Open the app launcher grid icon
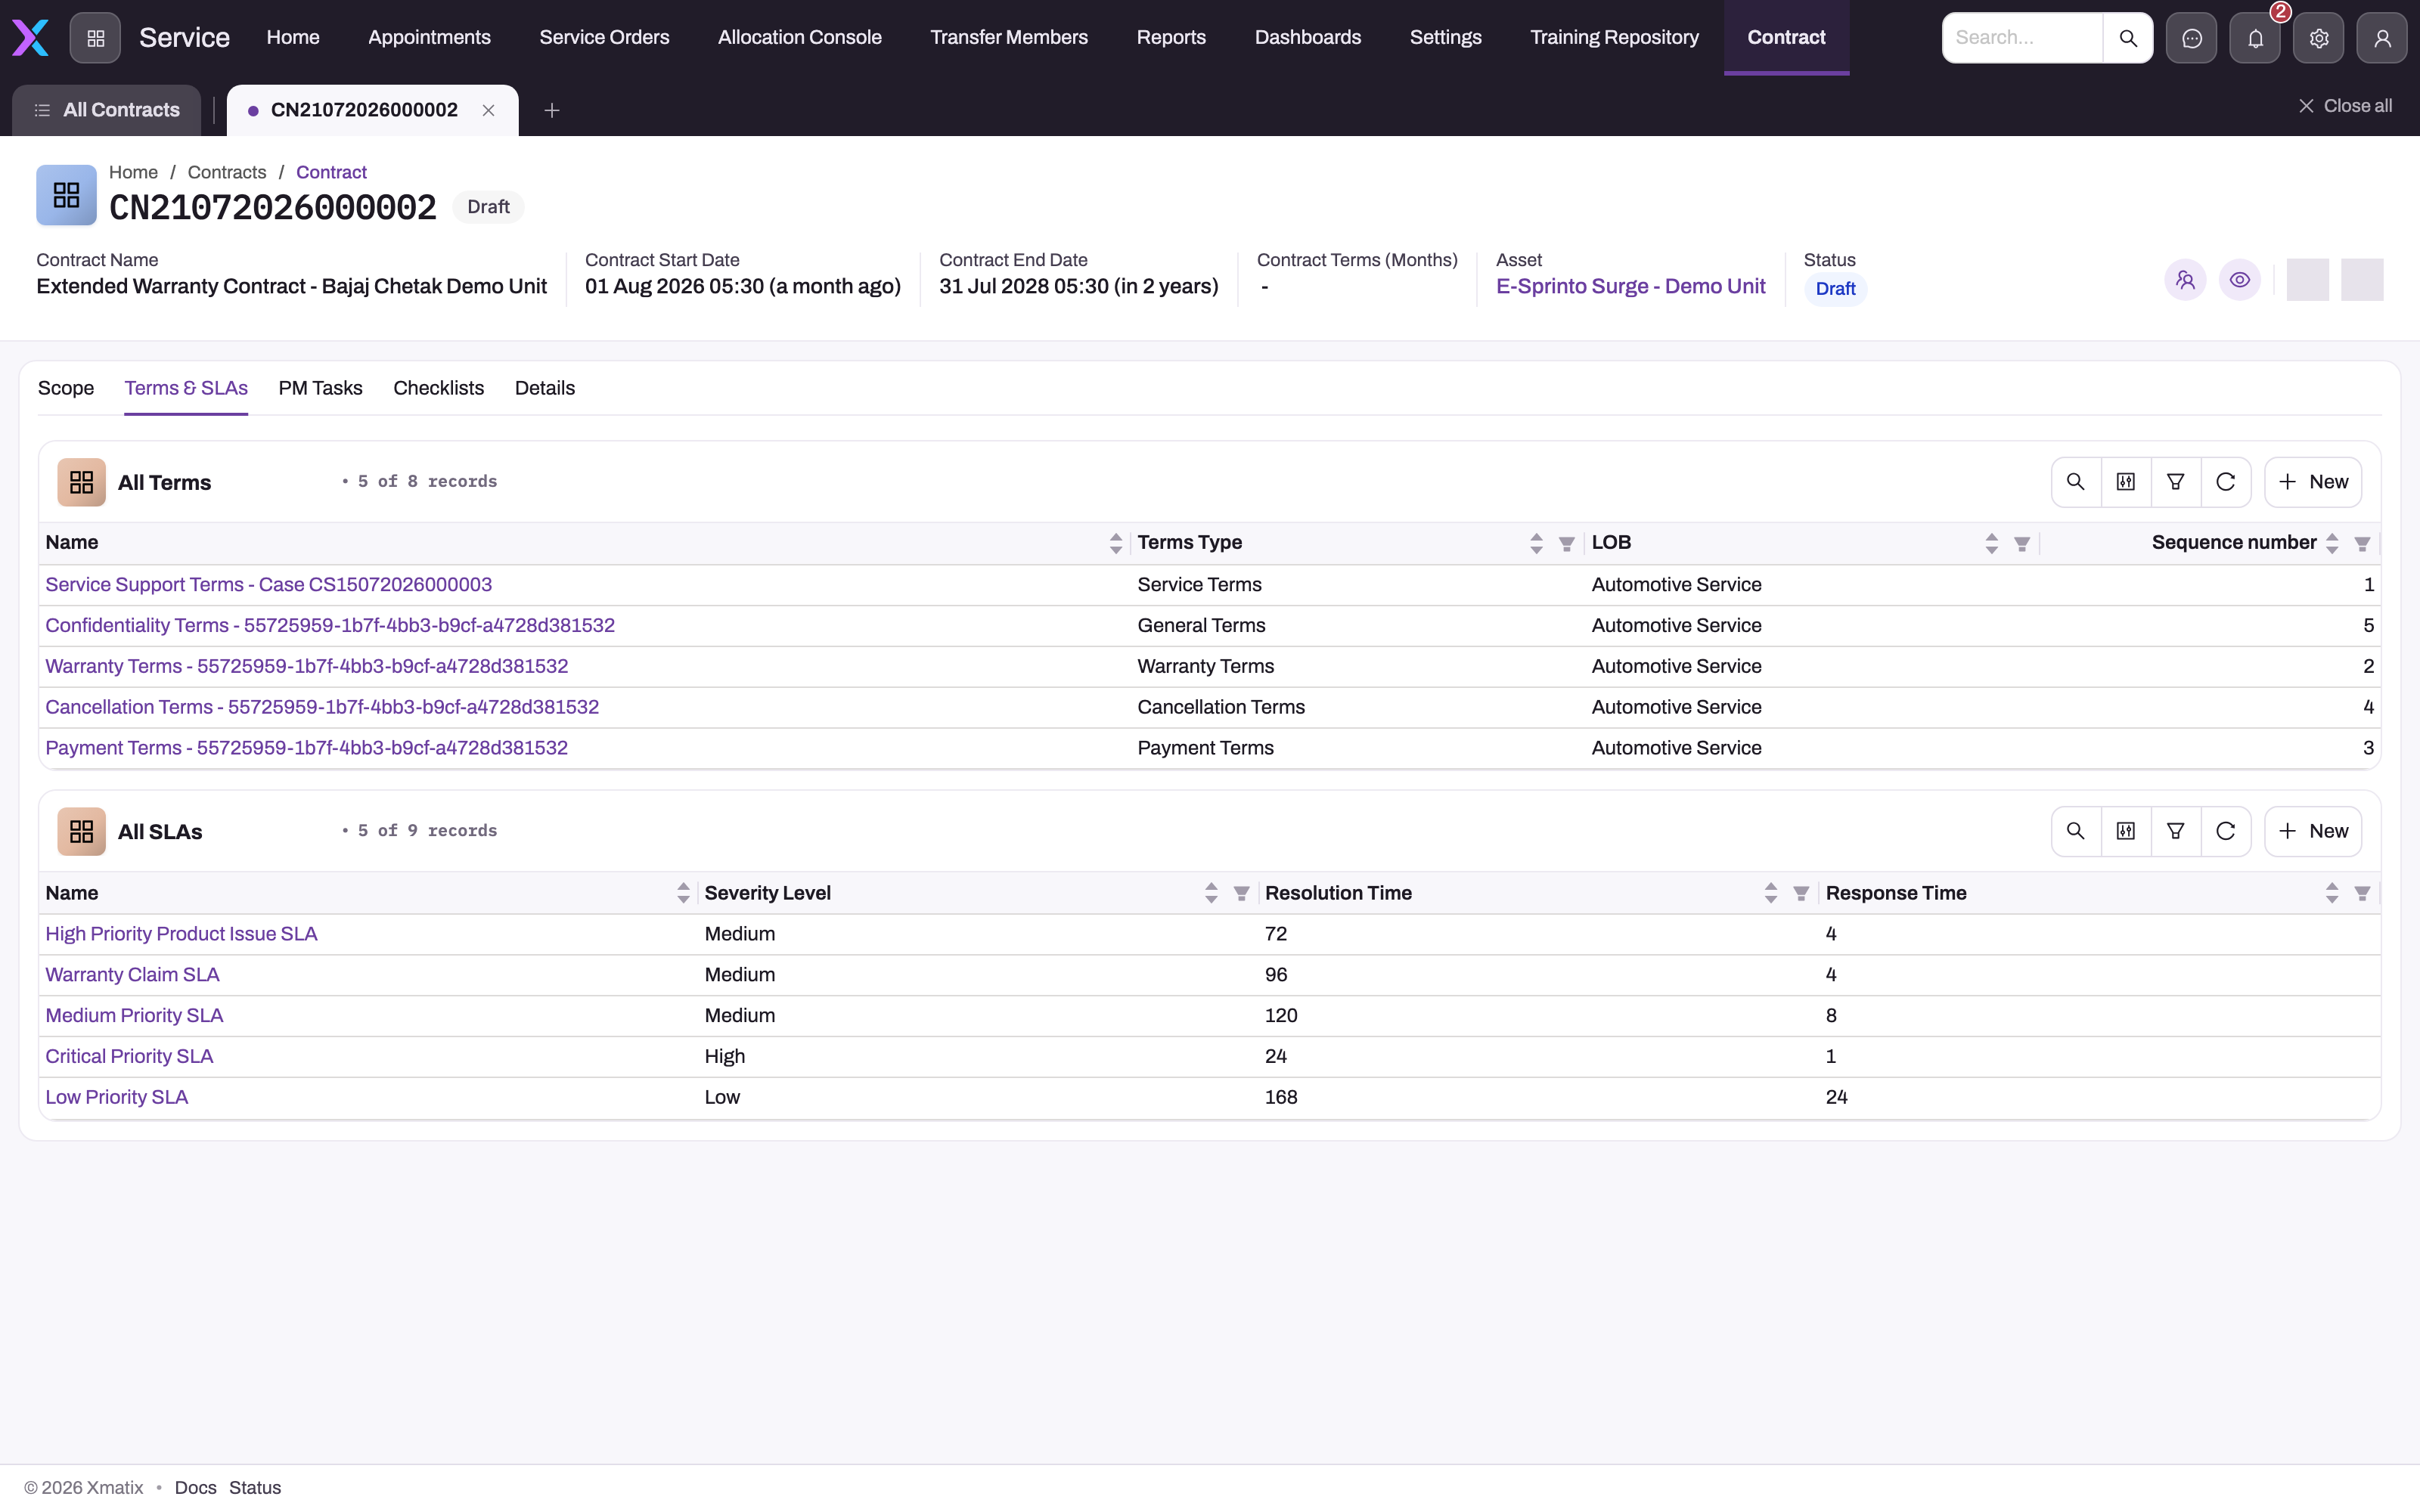This screenshot has height=1512, width=2420. pyautogui.click(x=95, y=38)
